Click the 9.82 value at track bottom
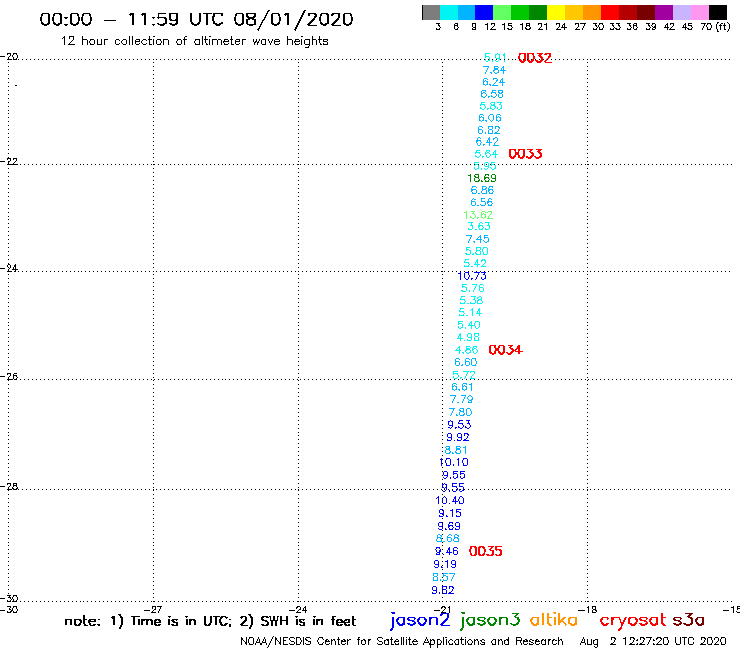 click(x=443, y=590)
